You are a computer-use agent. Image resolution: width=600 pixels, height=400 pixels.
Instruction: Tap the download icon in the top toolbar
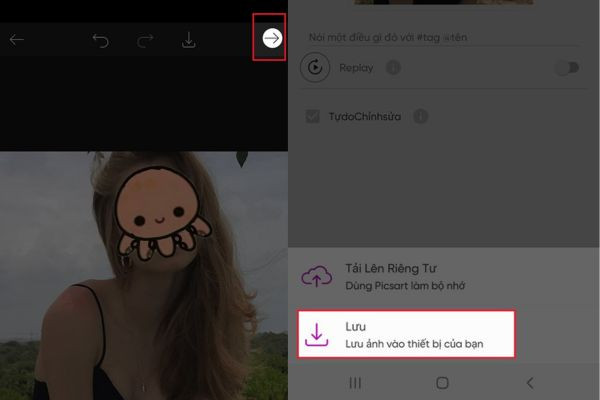pos(189,40)
